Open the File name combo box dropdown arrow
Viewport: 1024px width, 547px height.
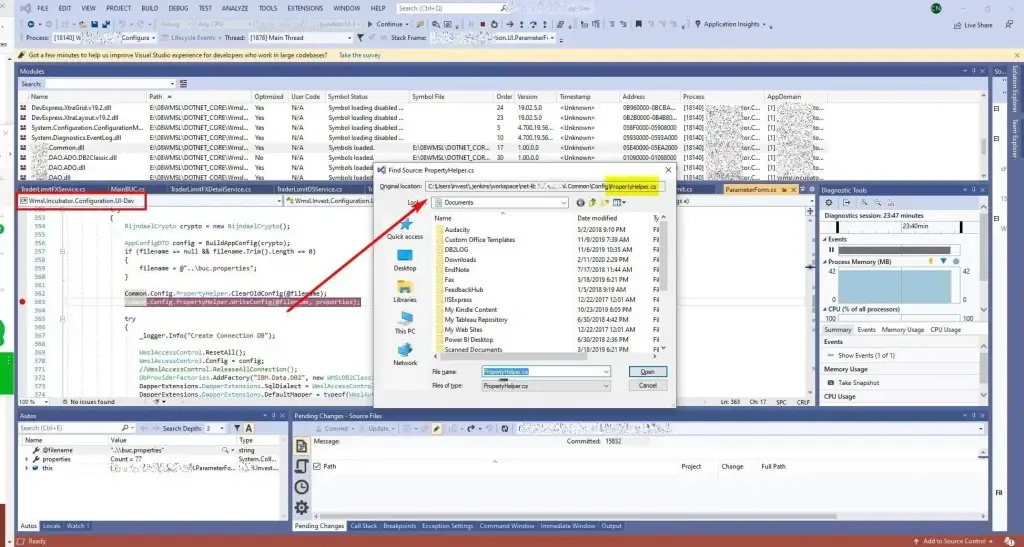(606, 371)
